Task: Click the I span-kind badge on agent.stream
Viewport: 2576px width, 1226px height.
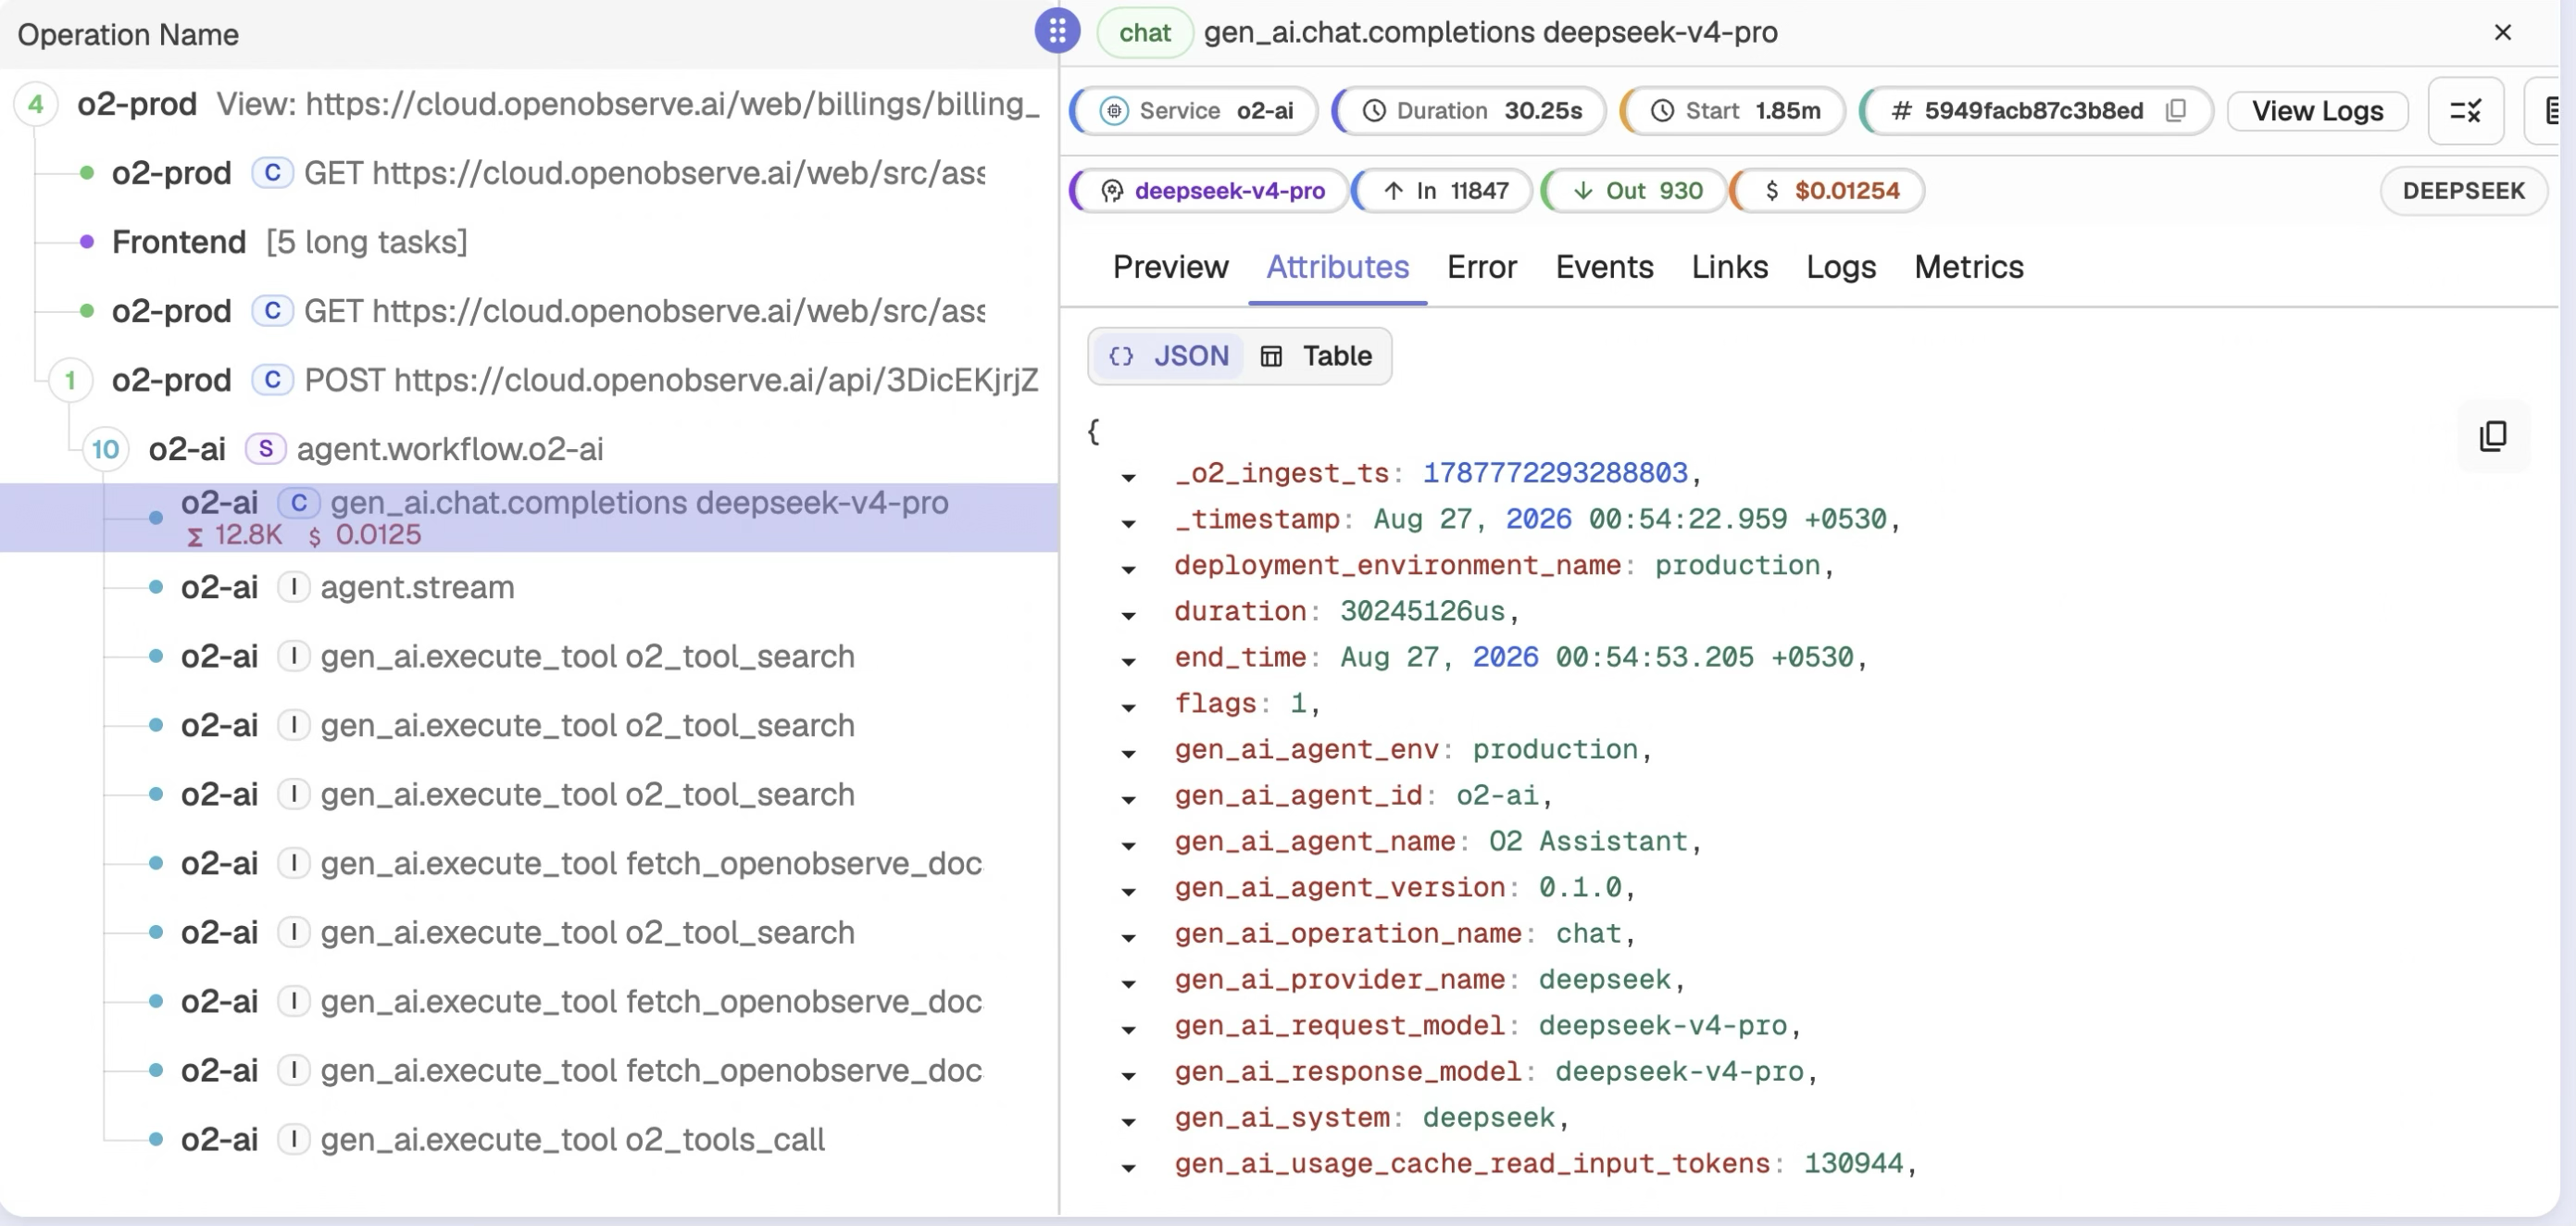Action: pyautogui.click(x=293, y=587)
